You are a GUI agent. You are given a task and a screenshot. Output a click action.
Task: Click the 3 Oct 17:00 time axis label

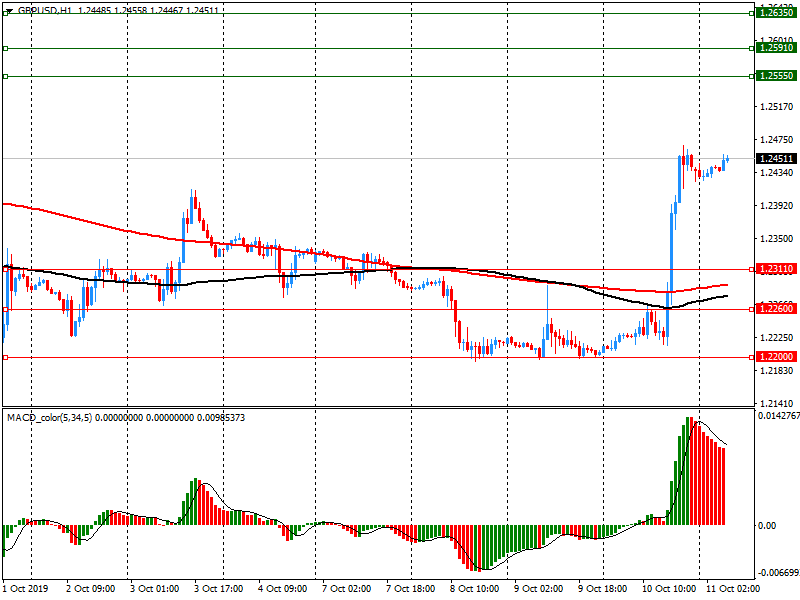pyautogui.click(x=218, y=590)
